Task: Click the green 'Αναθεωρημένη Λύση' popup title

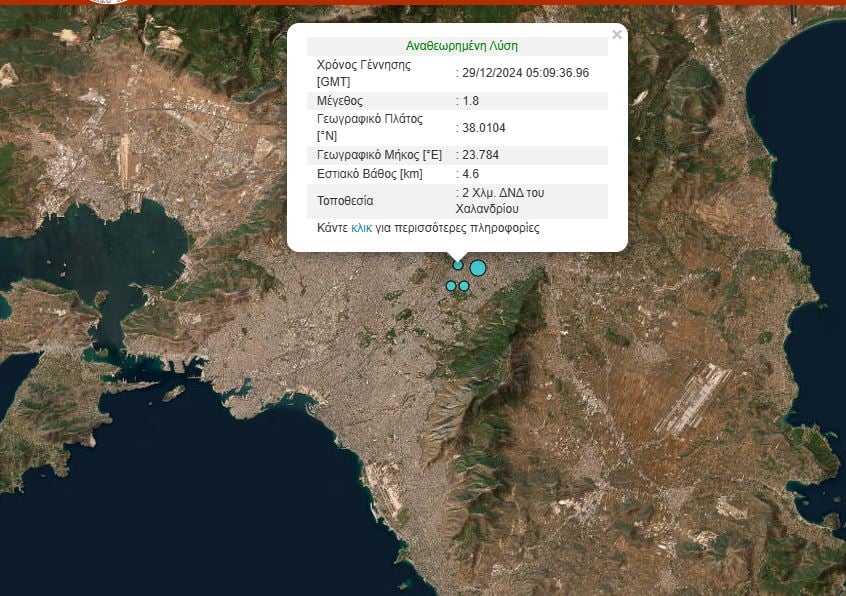Action: point(461,46)
